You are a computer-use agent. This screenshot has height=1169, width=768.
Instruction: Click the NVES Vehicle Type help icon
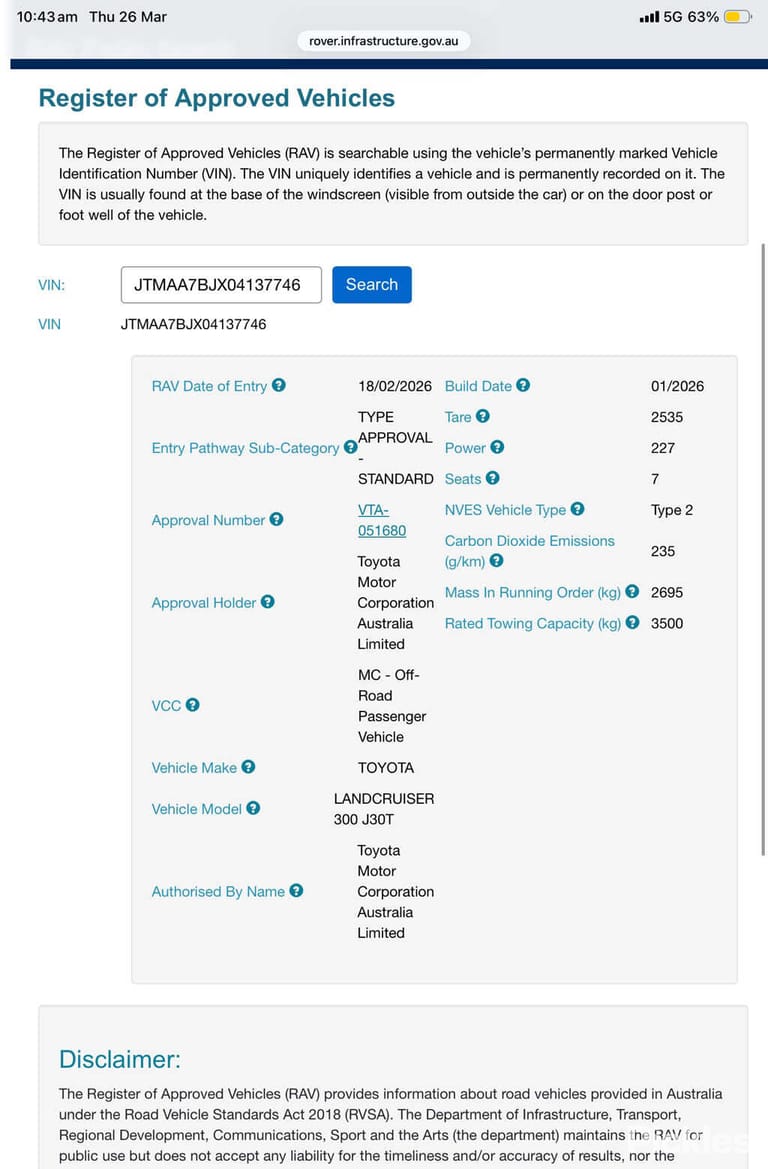(578, 509)
